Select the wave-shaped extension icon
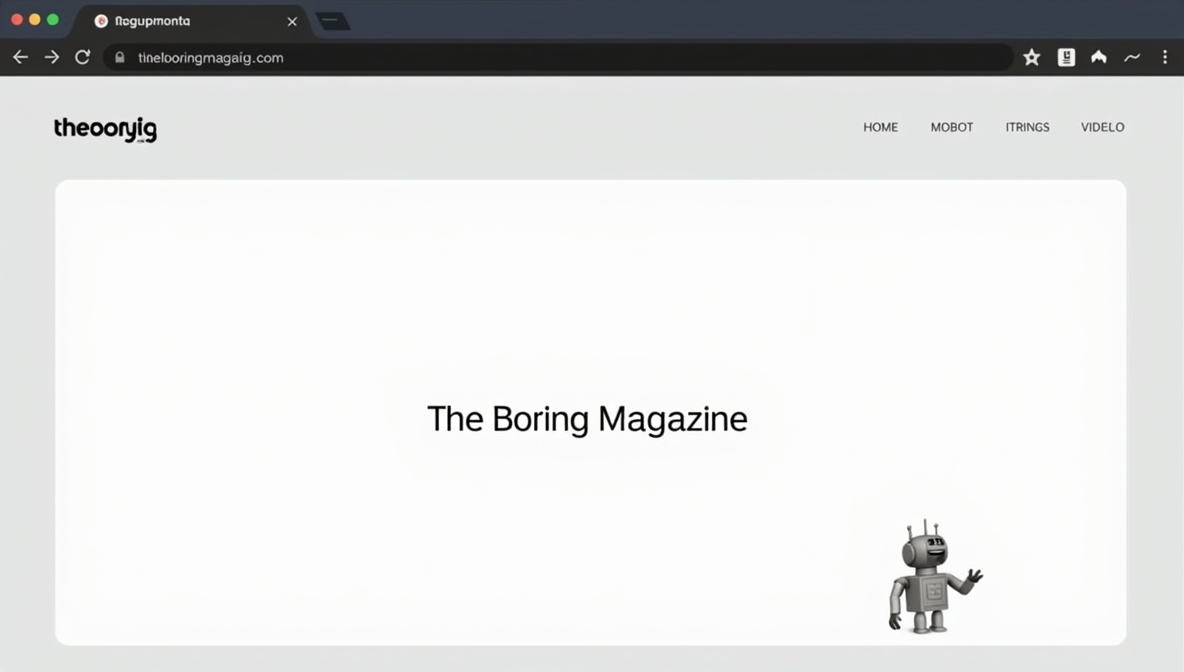The width and height of the screenshot is (1184, 672). tap(1132, 57)
